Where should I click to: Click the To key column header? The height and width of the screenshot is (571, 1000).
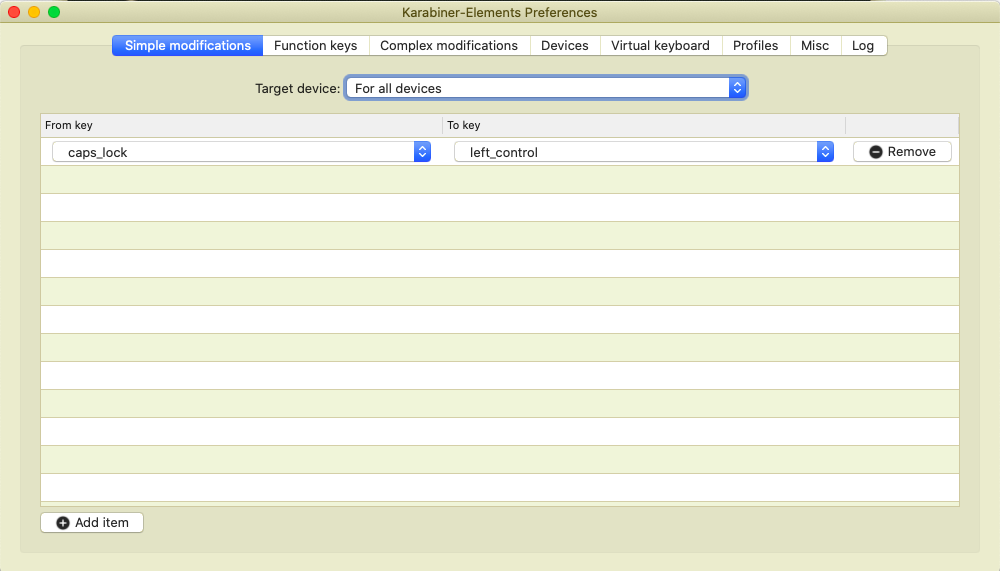(x=644, y=125)
